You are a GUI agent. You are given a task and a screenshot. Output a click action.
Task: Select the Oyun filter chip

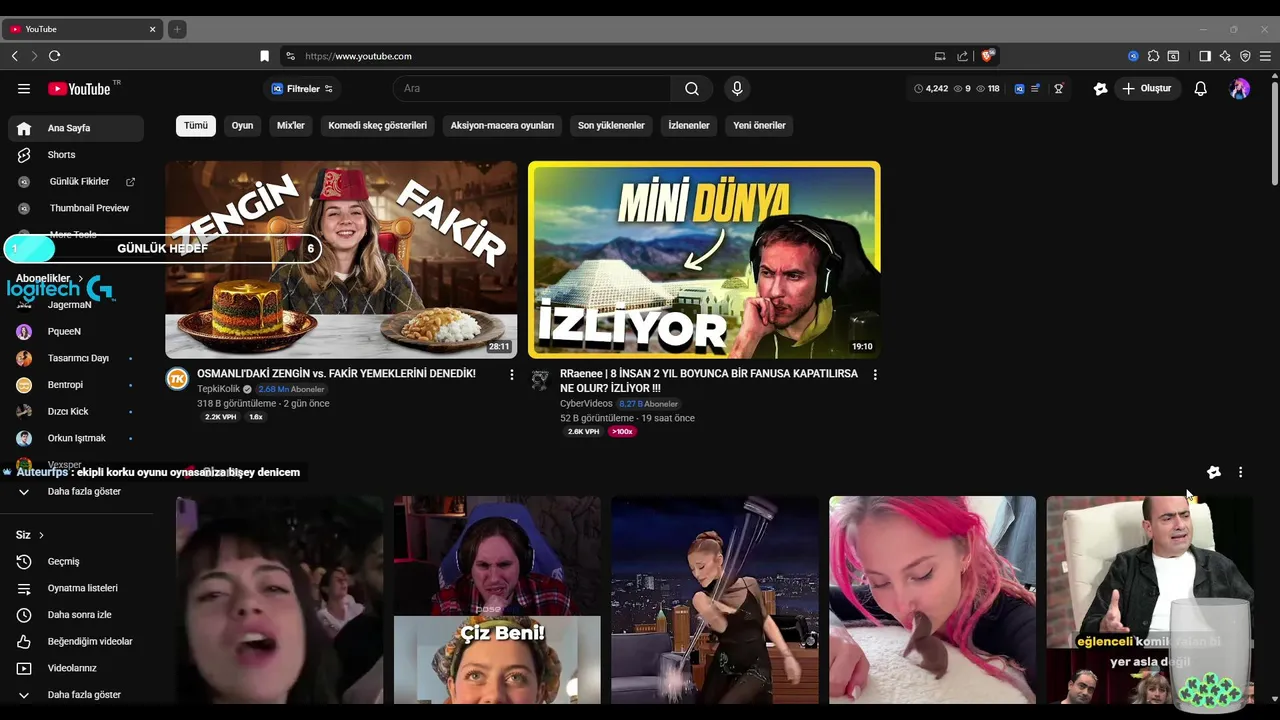coord(242,126)
